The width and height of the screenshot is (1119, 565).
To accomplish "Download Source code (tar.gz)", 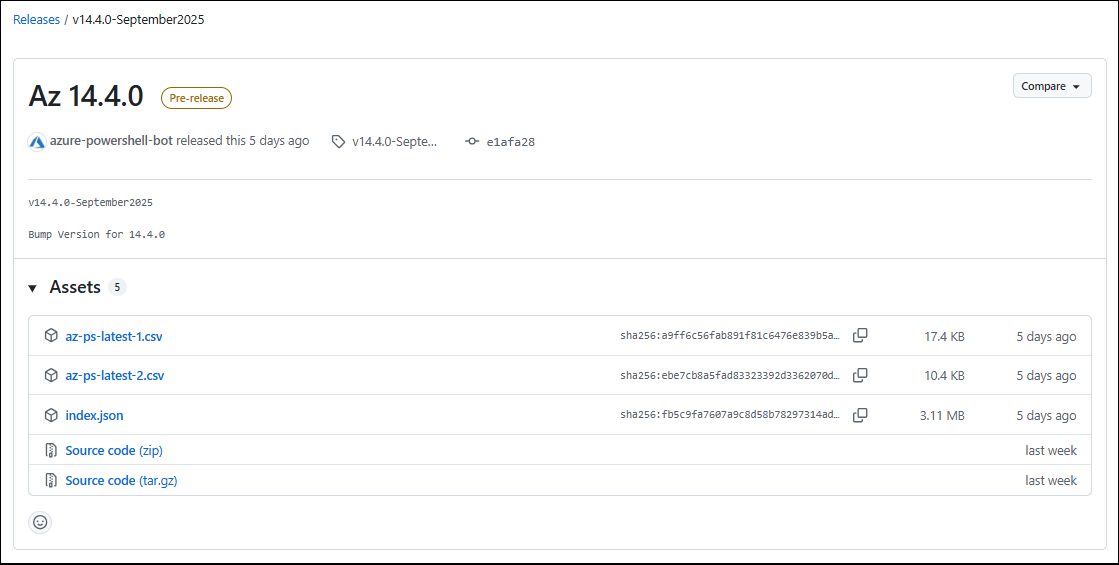I will pos(121,480).
